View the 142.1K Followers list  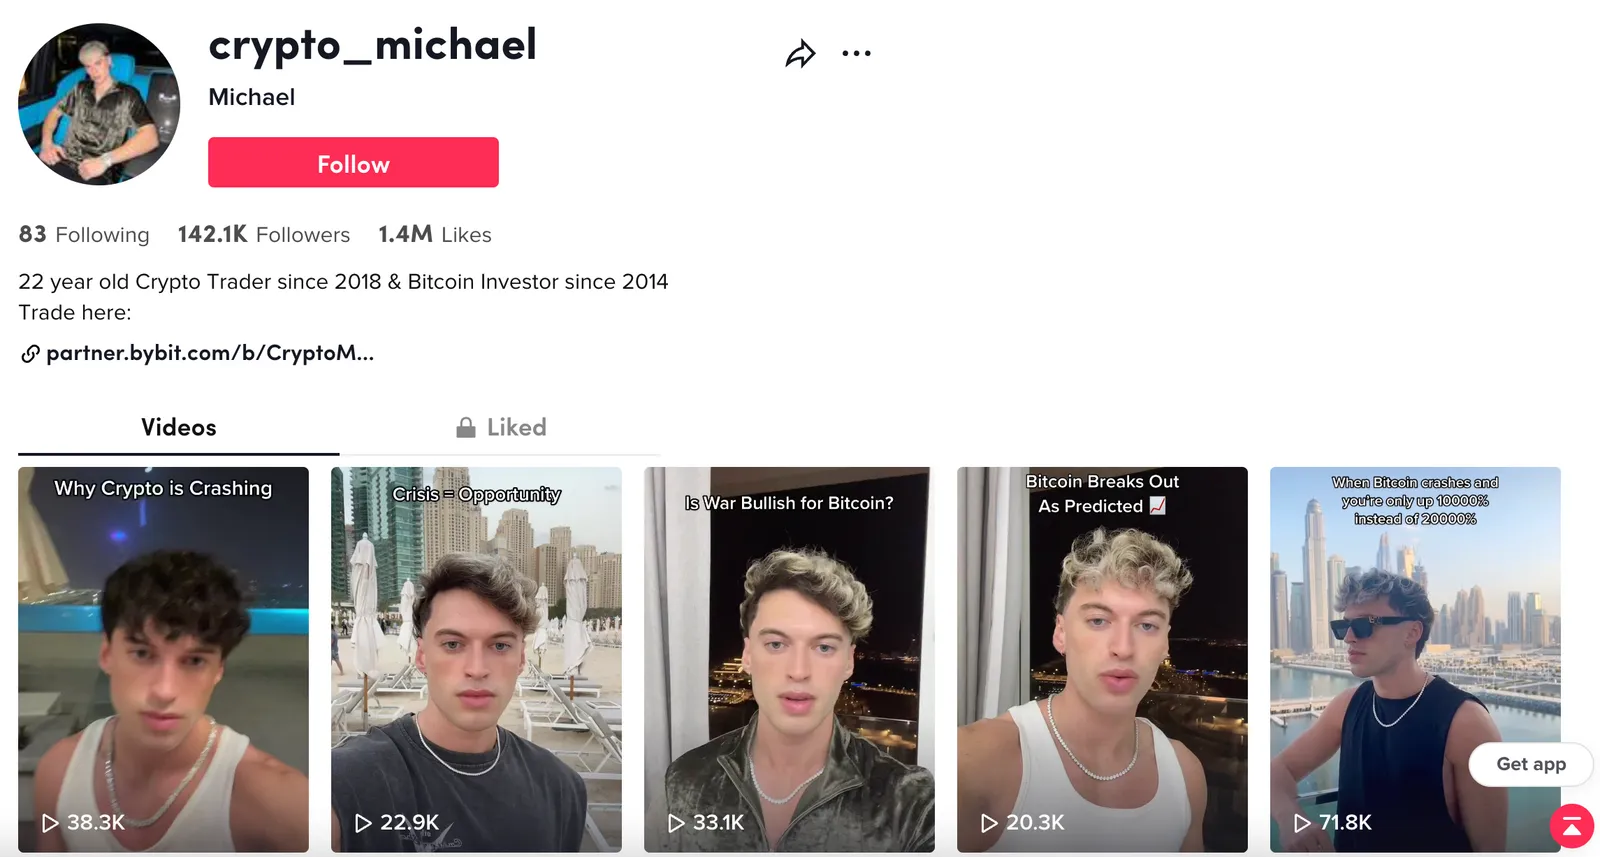click(x=264, y=234)
